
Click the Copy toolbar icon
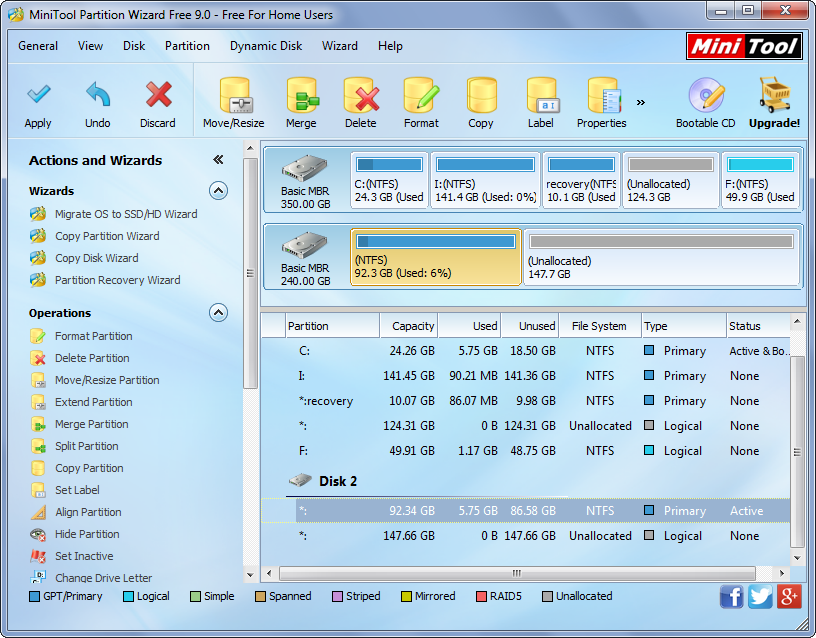coord(481,95)
